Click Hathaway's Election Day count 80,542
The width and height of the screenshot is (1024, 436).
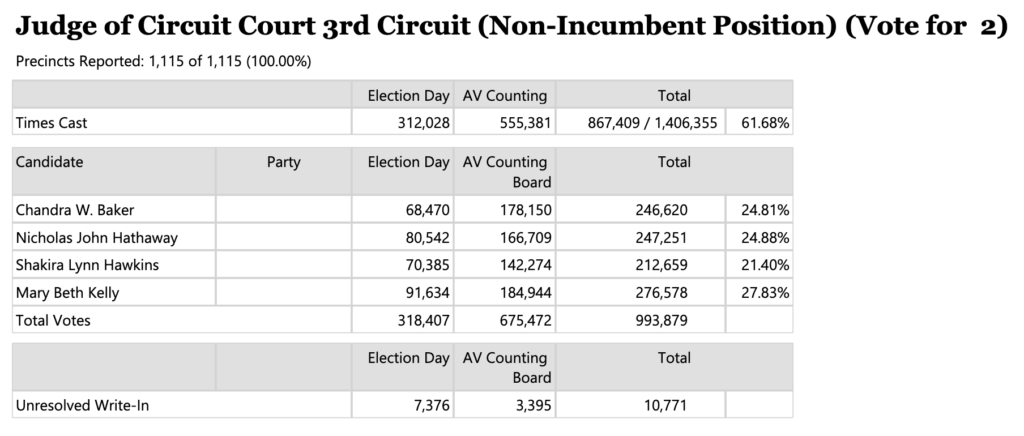click(424, 238)
